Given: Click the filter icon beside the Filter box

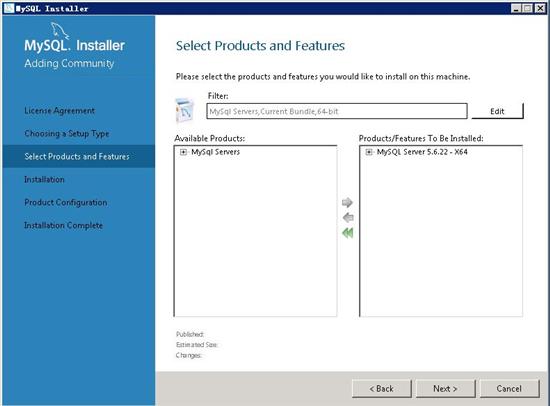Looking at the screenshot, I should click(x=185, y=111).
